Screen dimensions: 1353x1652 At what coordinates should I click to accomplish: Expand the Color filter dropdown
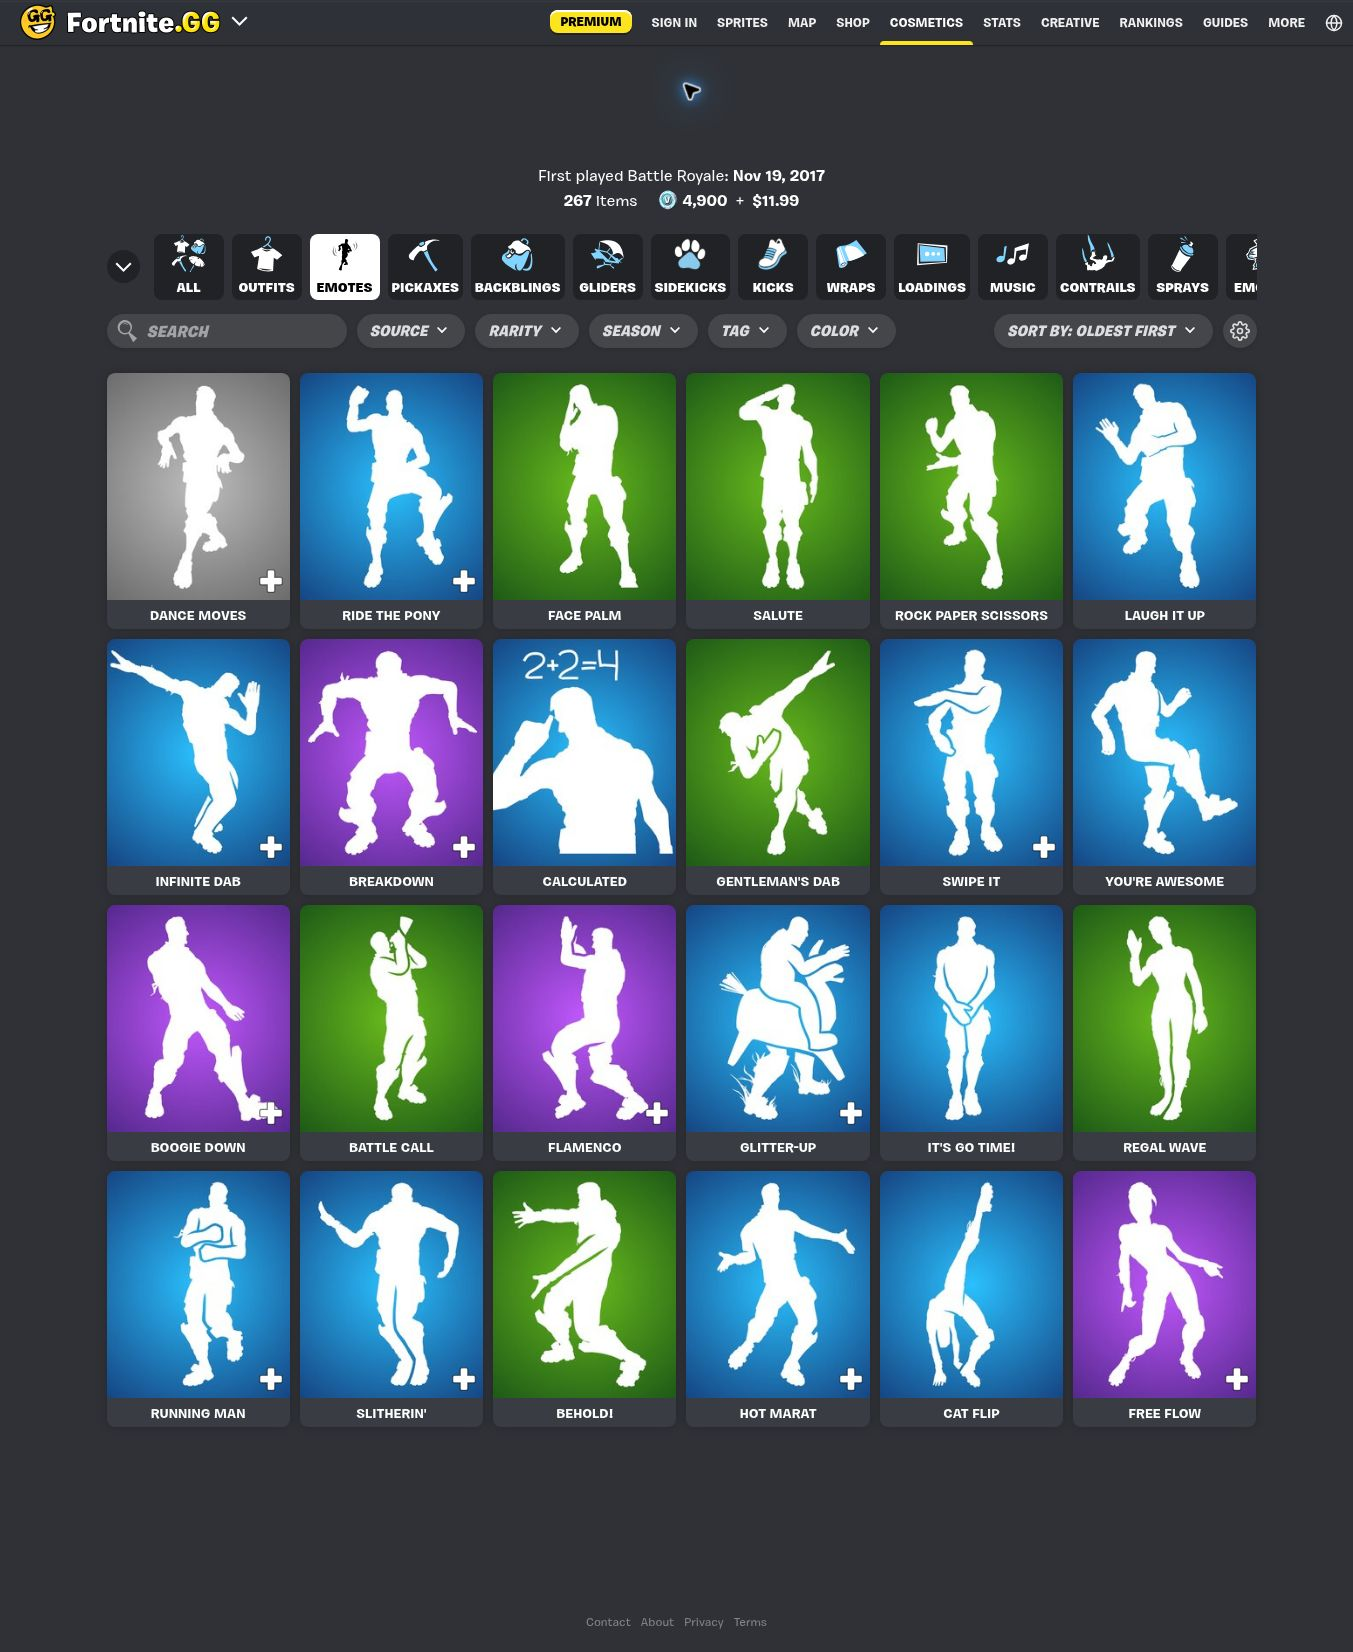846,331
